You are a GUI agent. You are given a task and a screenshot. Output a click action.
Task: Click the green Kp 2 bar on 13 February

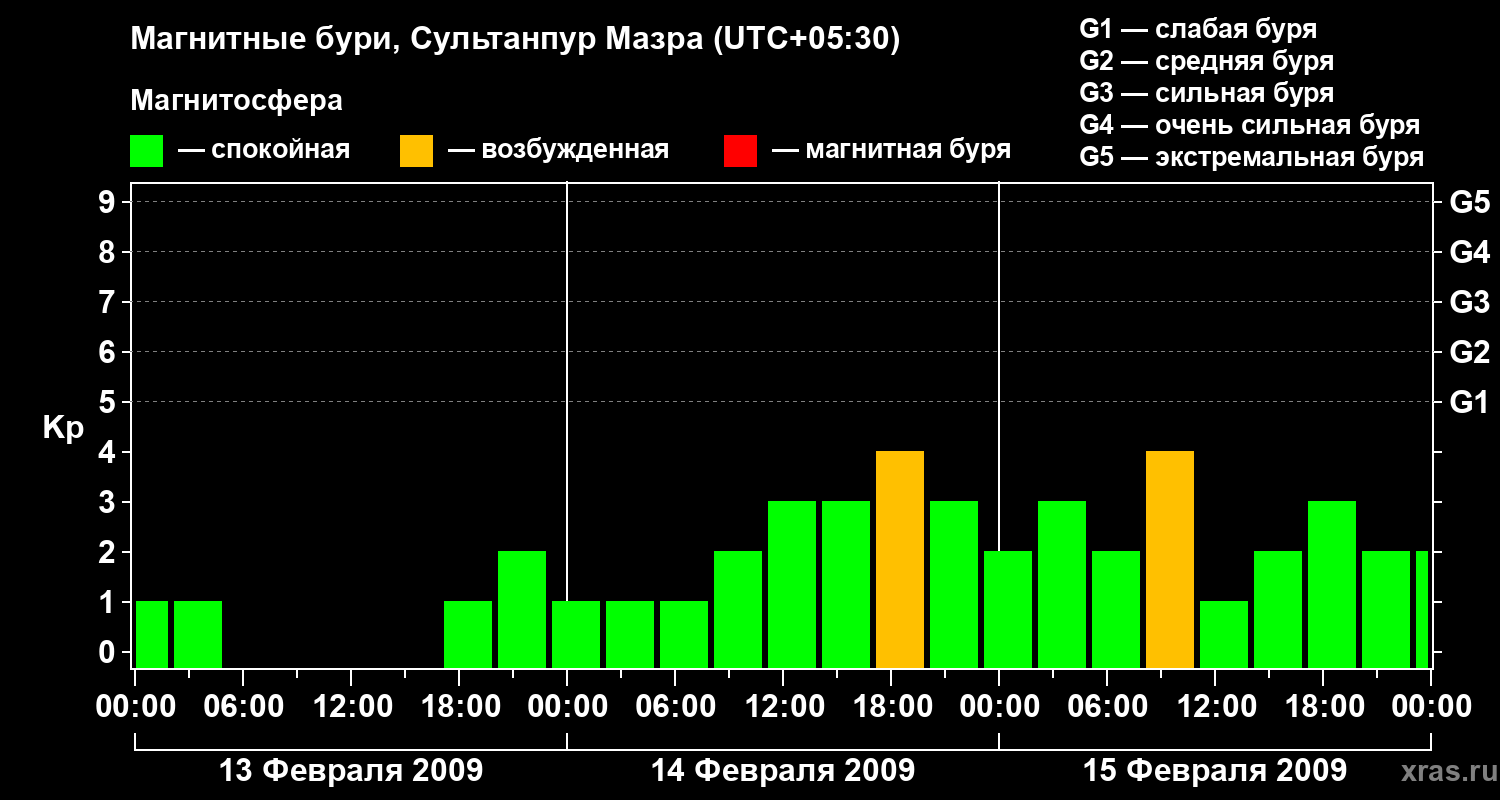[x=522, y=610]
